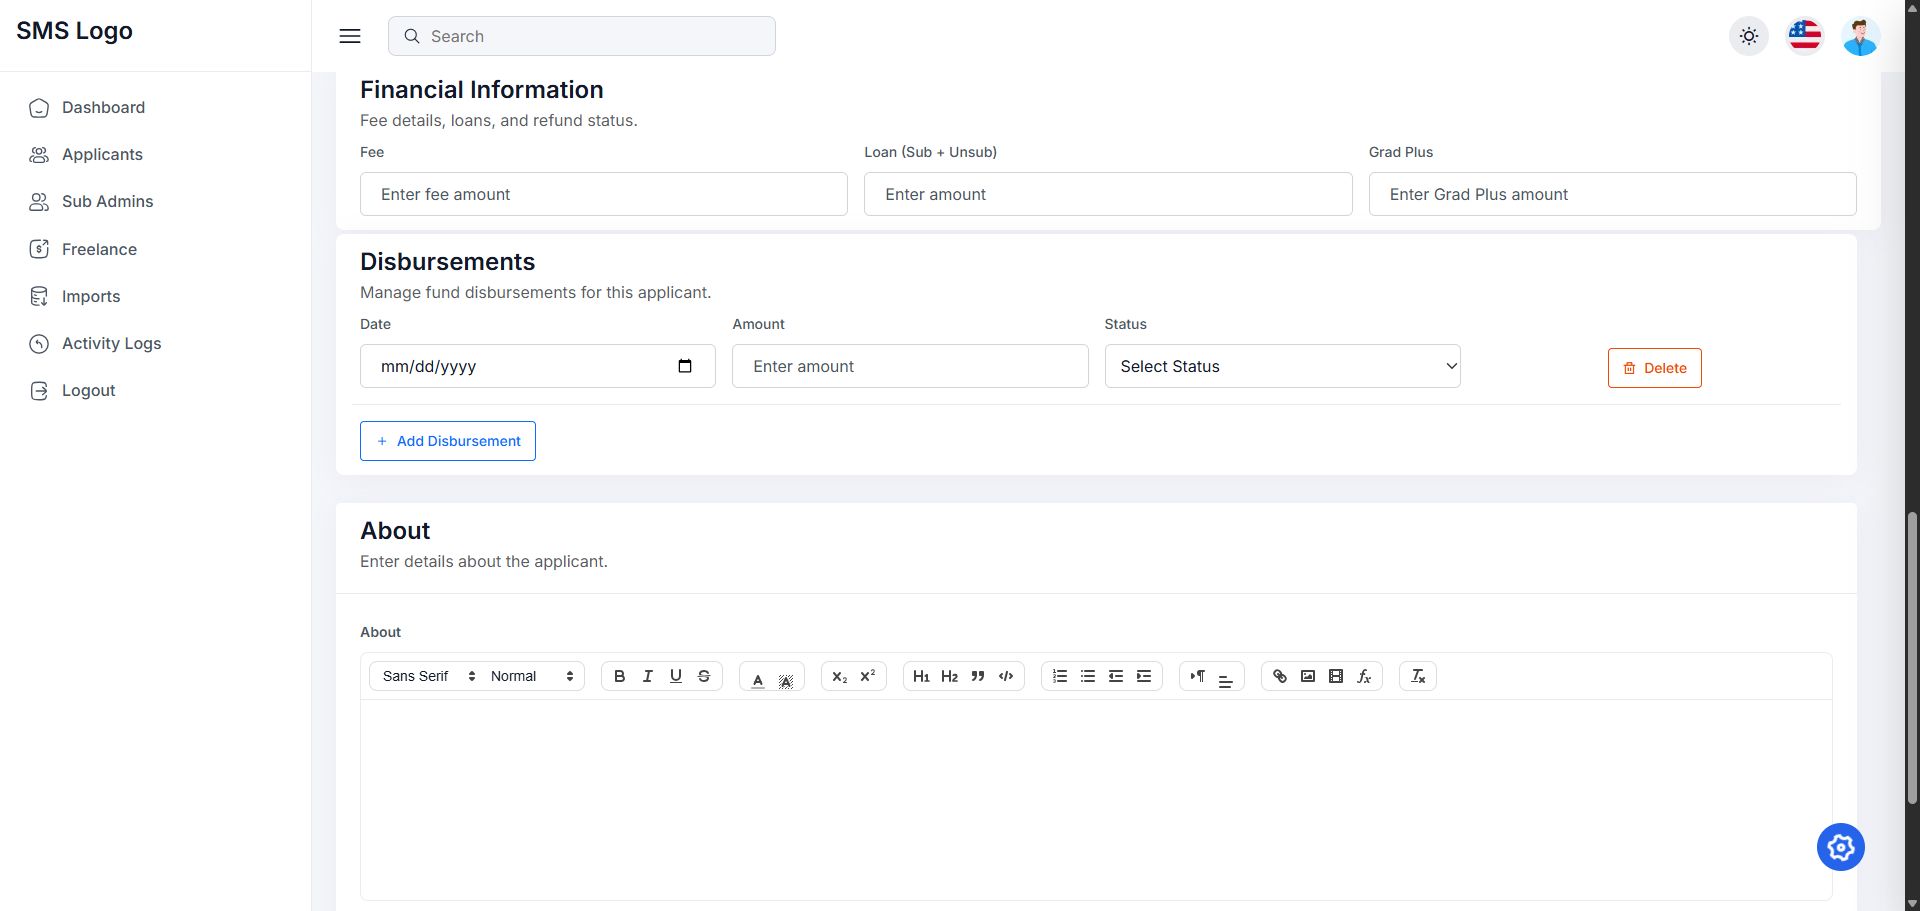Open the Normal text size dropdown

tap(532, 676)
